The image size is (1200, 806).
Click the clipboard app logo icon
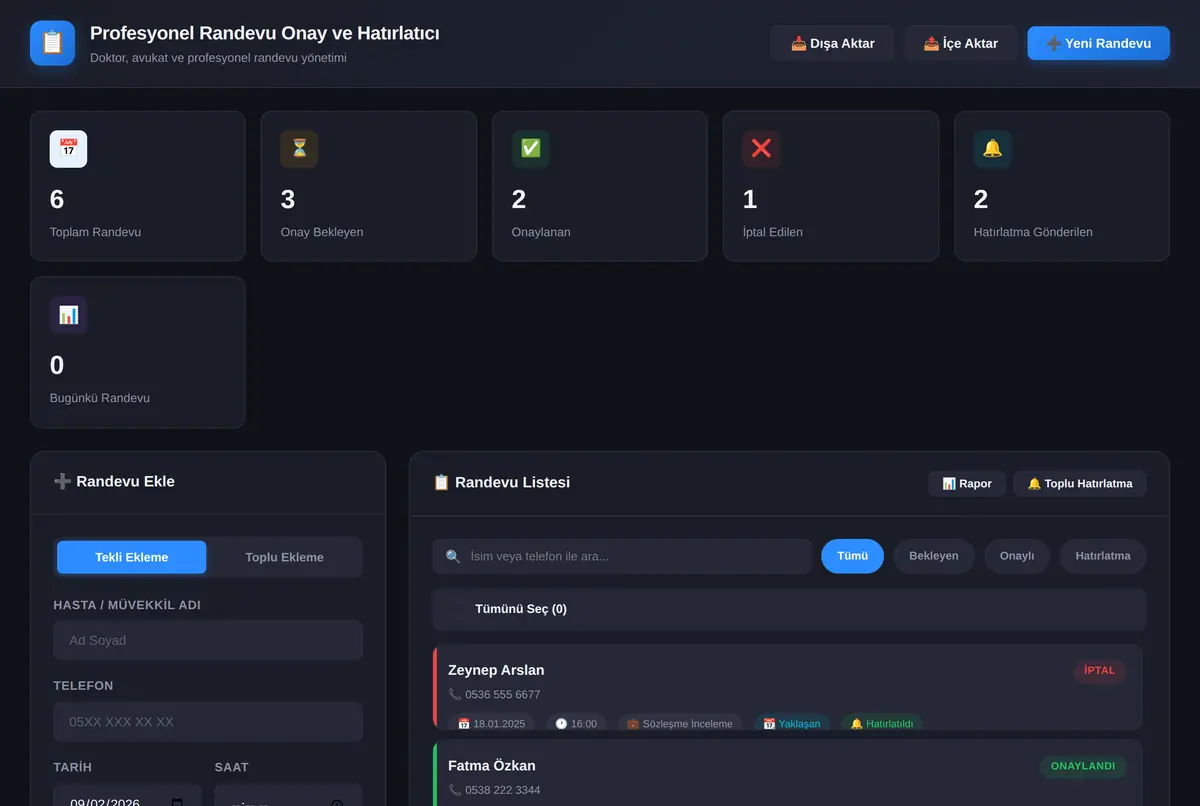point(52,43)
